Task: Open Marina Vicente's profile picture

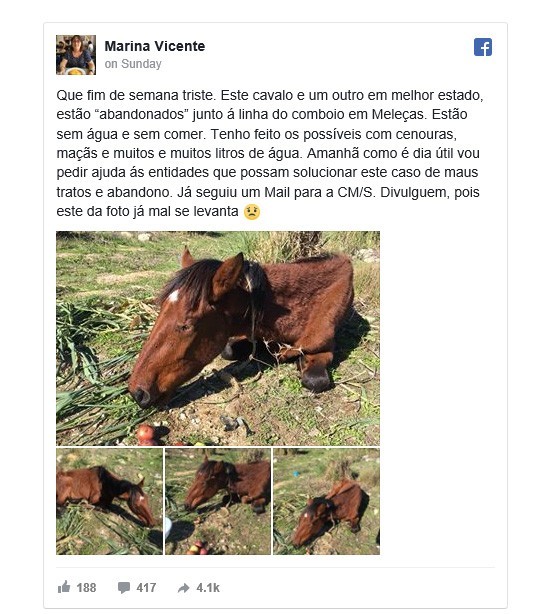Action: click(76, 55)
